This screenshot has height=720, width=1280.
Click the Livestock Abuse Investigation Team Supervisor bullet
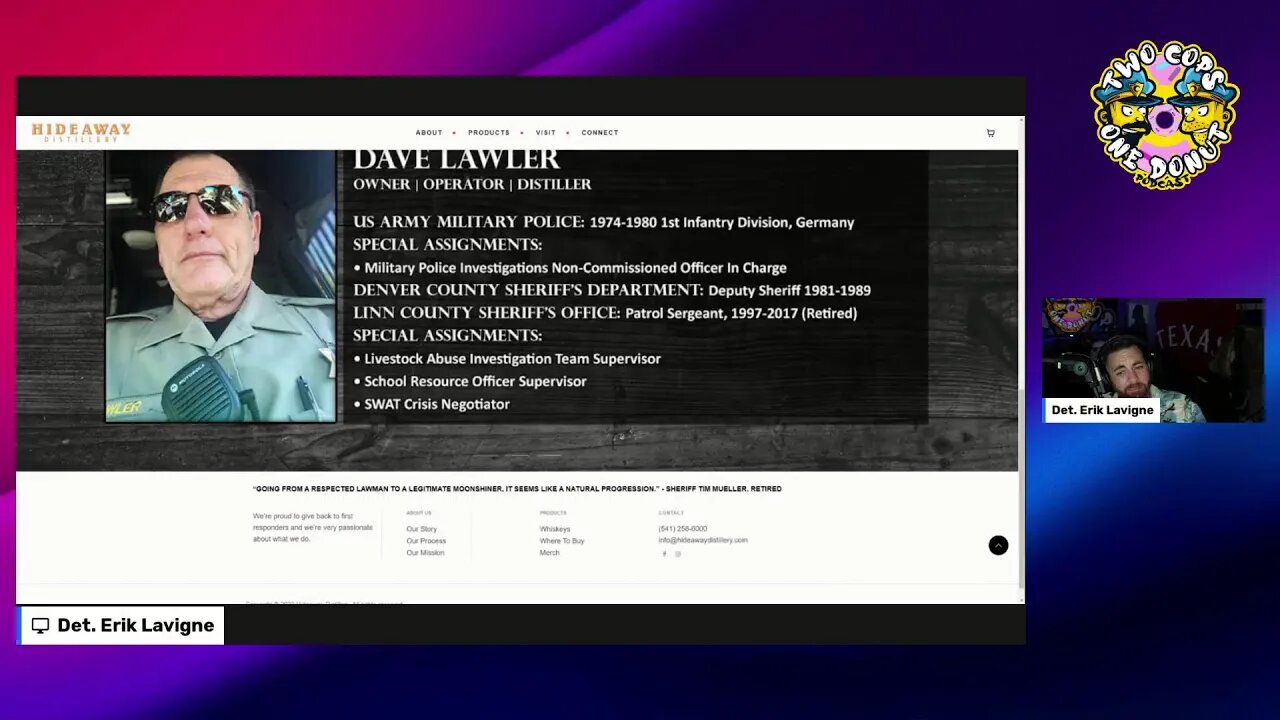point(507,358)
